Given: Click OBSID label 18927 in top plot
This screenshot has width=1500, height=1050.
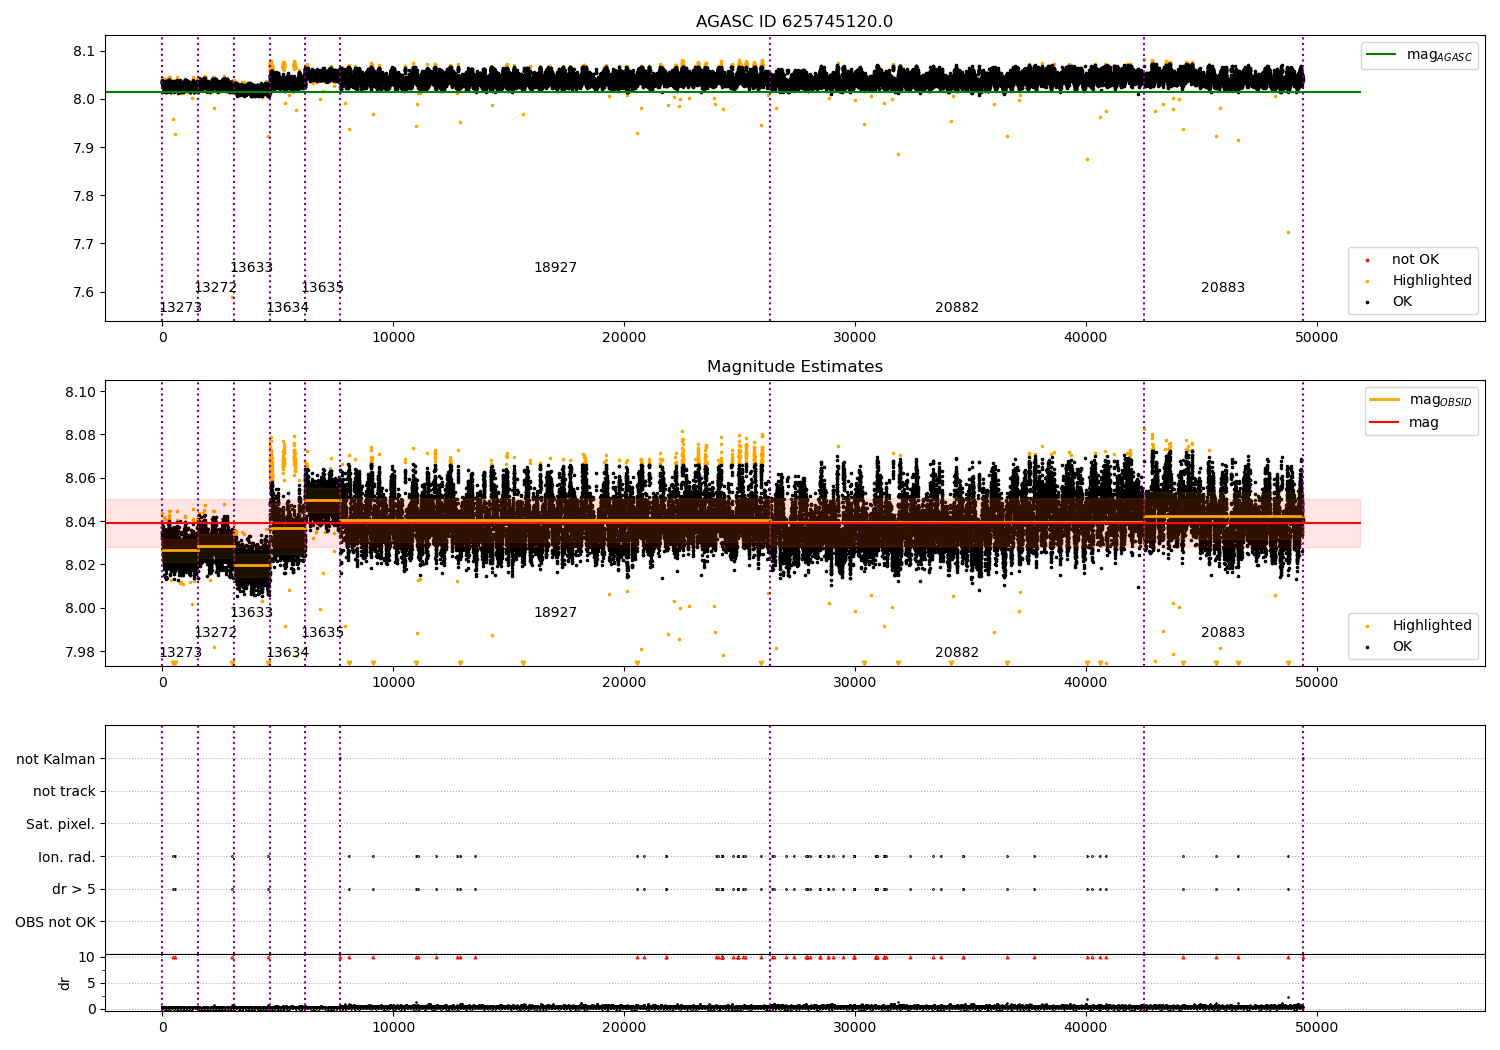Looking at the screenshot, I should click(x=556, y=268).
